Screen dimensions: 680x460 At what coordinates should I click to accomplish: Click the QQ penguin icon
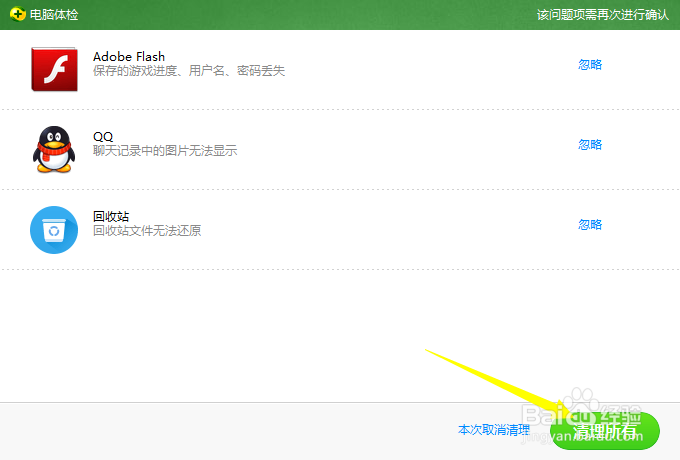(x=54, y=150)
